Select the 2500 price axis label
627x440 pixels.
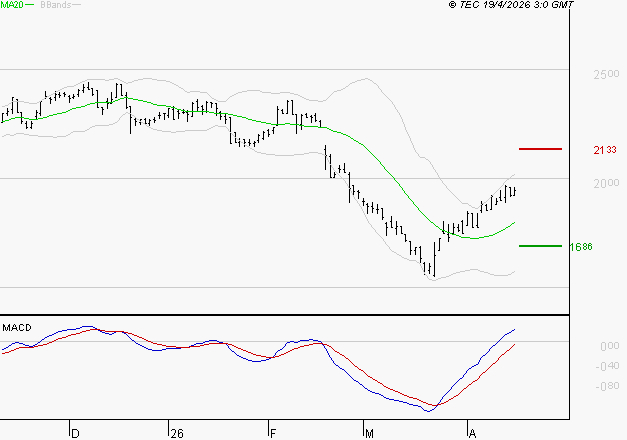606,74
